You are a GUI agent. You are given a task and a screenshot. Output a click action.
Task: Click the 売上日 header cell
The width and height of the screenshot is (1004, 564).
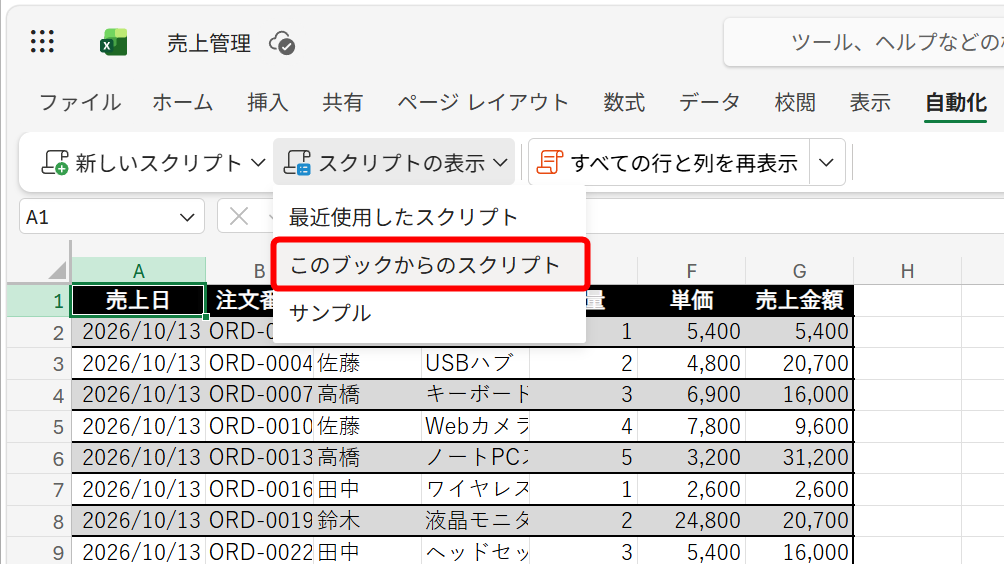point(138,300)
